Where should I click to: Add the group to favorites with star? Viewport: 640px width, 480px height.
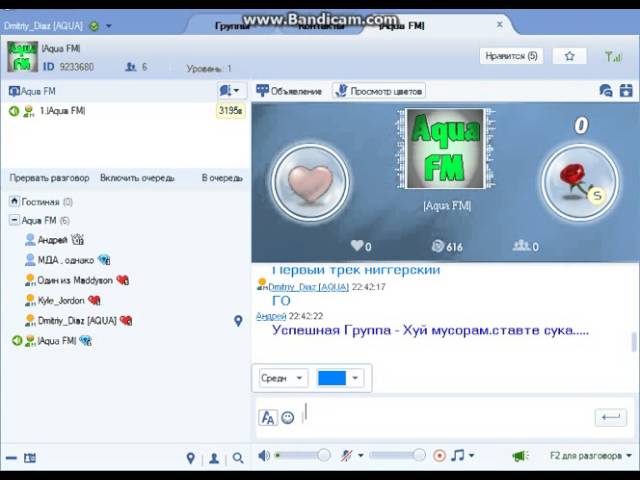click(x=569, y=56)
